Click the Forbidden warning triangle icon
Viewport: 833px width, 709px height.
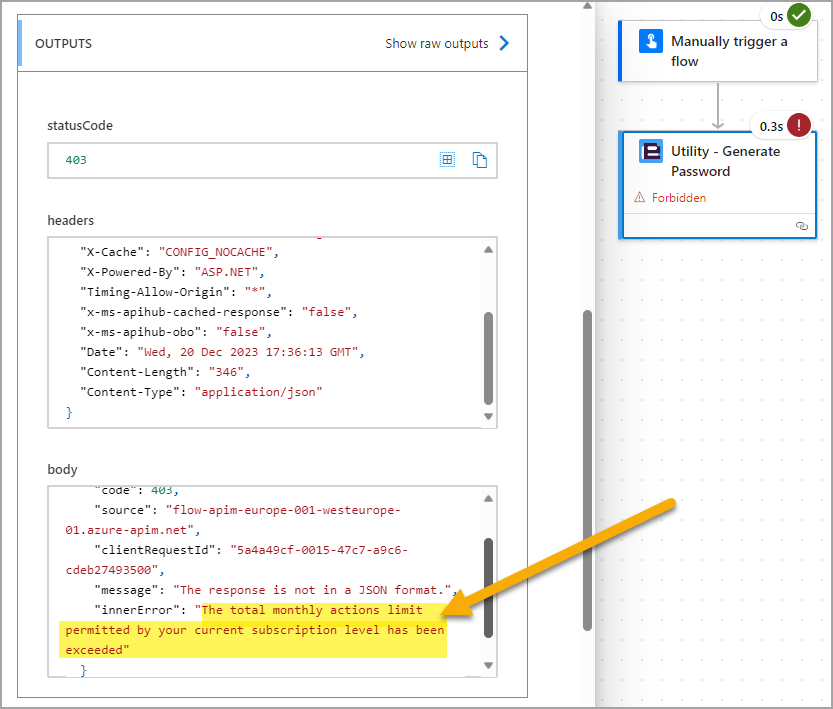coord(640,198)
